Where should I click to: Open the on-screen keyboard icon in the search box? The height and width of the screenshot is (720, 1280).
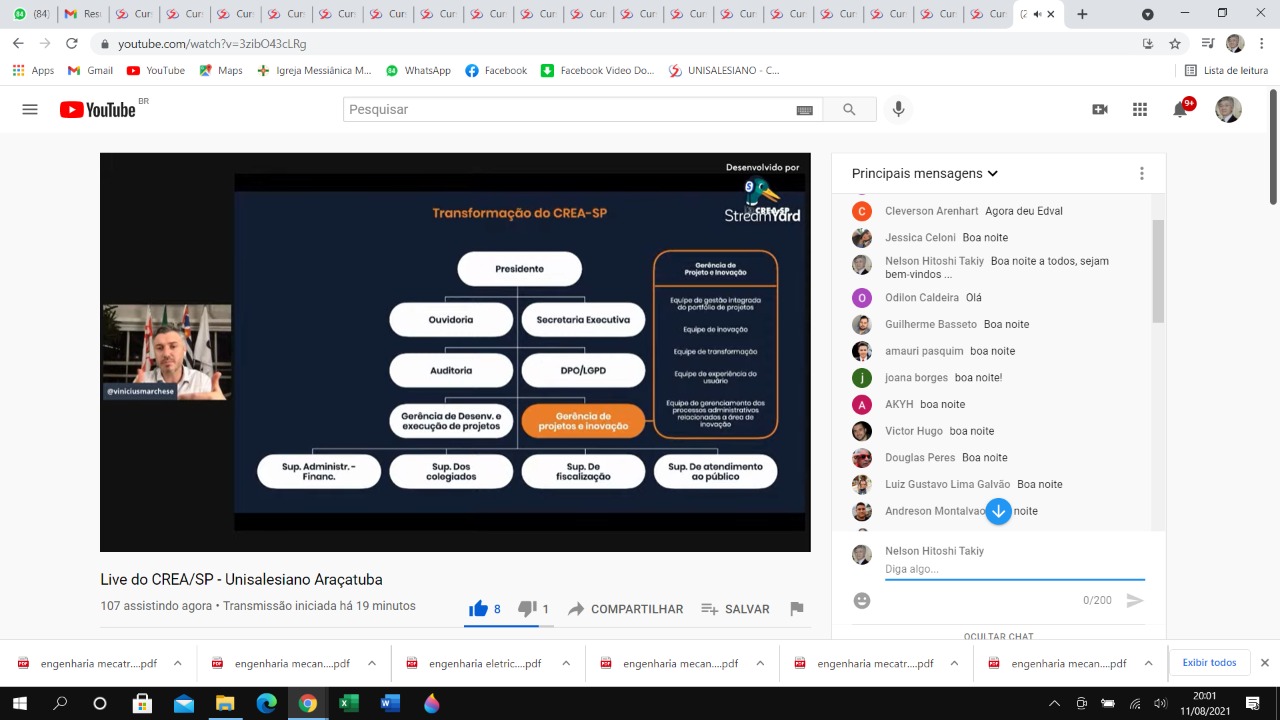click(804, 110)
